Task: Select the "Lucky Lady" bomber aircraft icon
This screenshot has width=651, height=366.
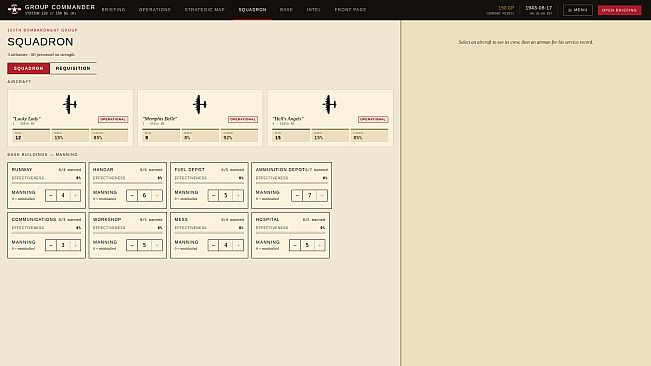Action: pyautogui.click(x=70, y=104)
